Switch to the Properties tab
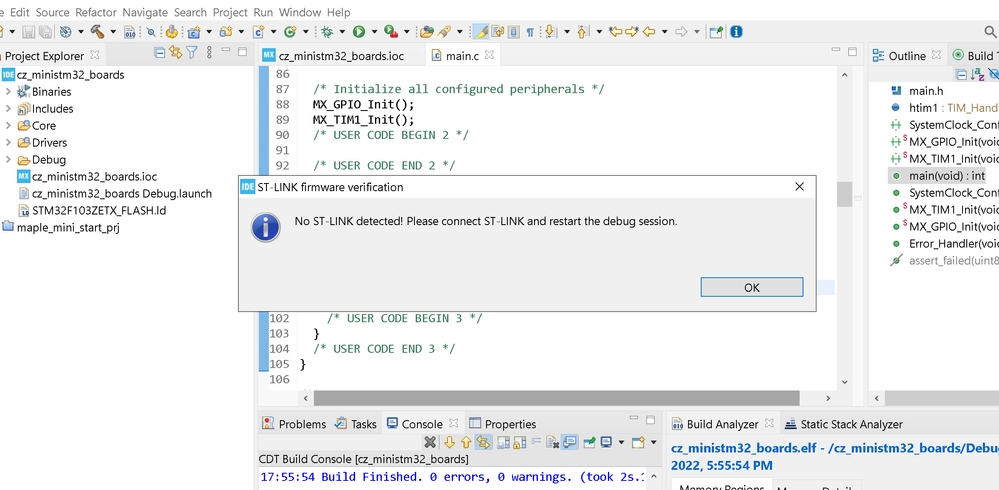This screenshot has height=490, width=999. [503, 424]
